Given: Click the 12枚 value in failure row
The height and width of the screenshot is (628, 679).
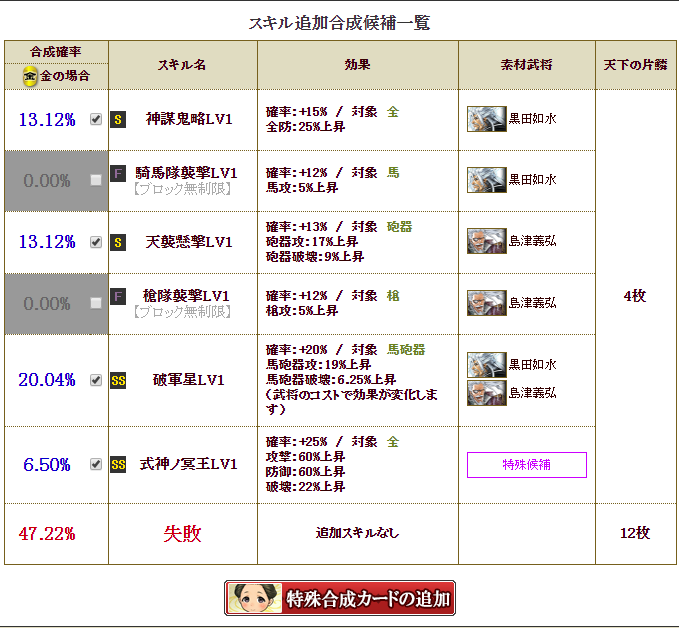Looking at the screenshot, I should 635,533.
